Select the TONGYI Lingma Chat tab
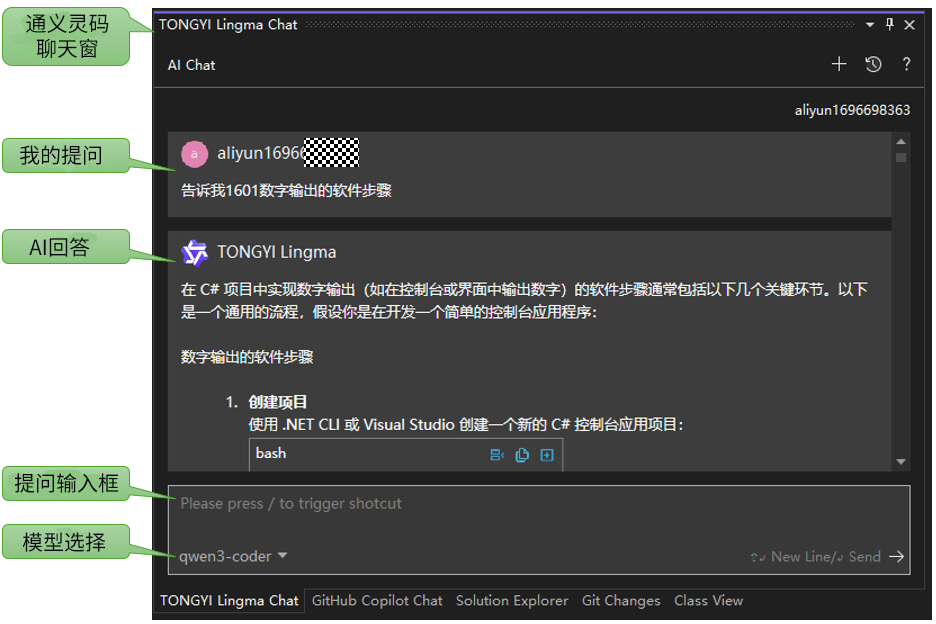 click(228, 601)
